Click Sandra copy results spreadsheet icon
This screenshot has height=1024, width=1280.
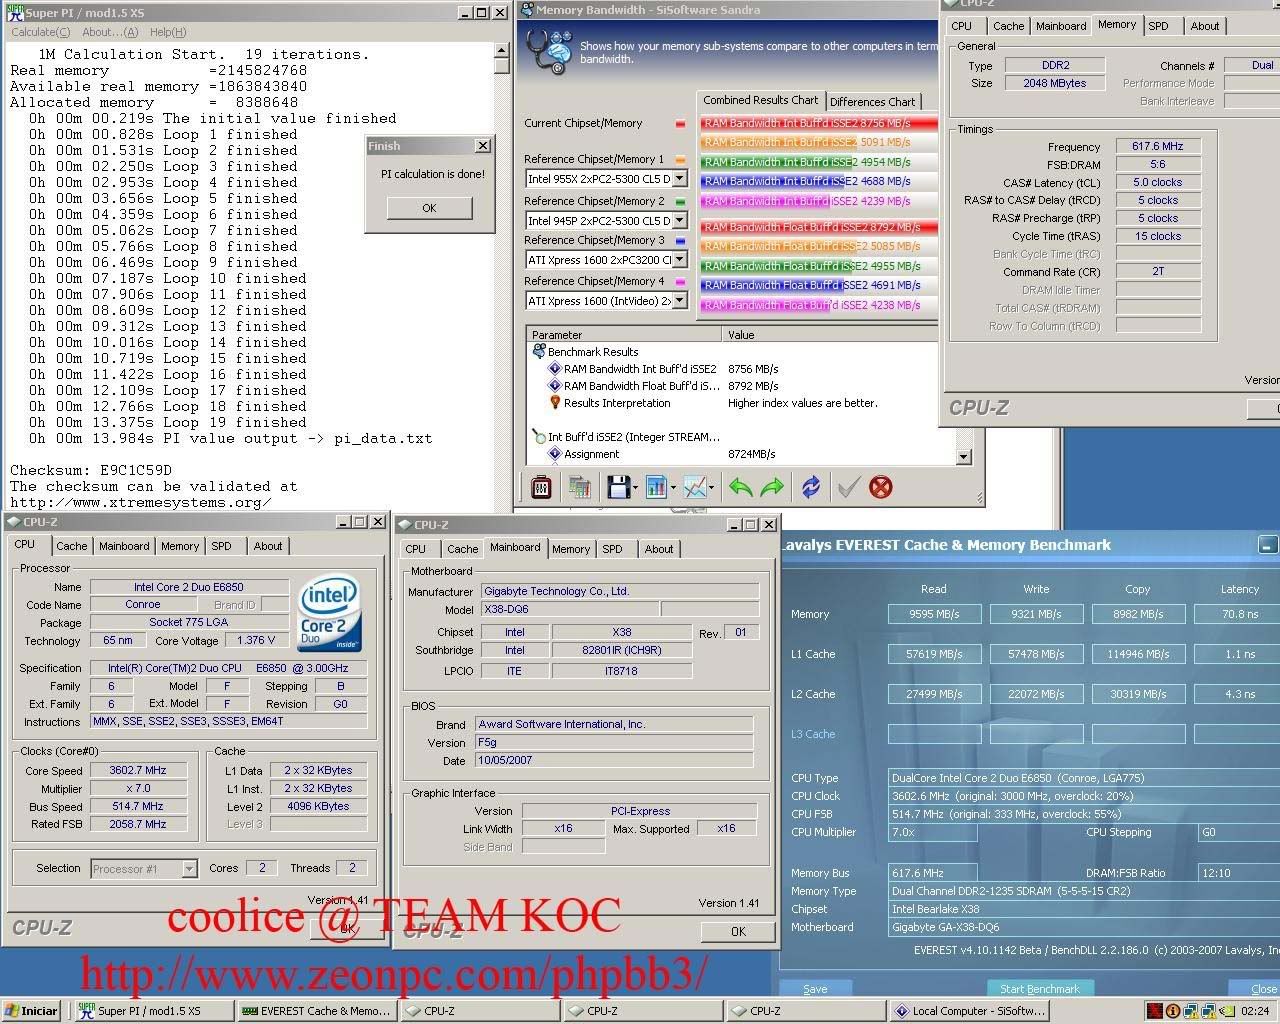pyautogui.click(x=580, y=487)
